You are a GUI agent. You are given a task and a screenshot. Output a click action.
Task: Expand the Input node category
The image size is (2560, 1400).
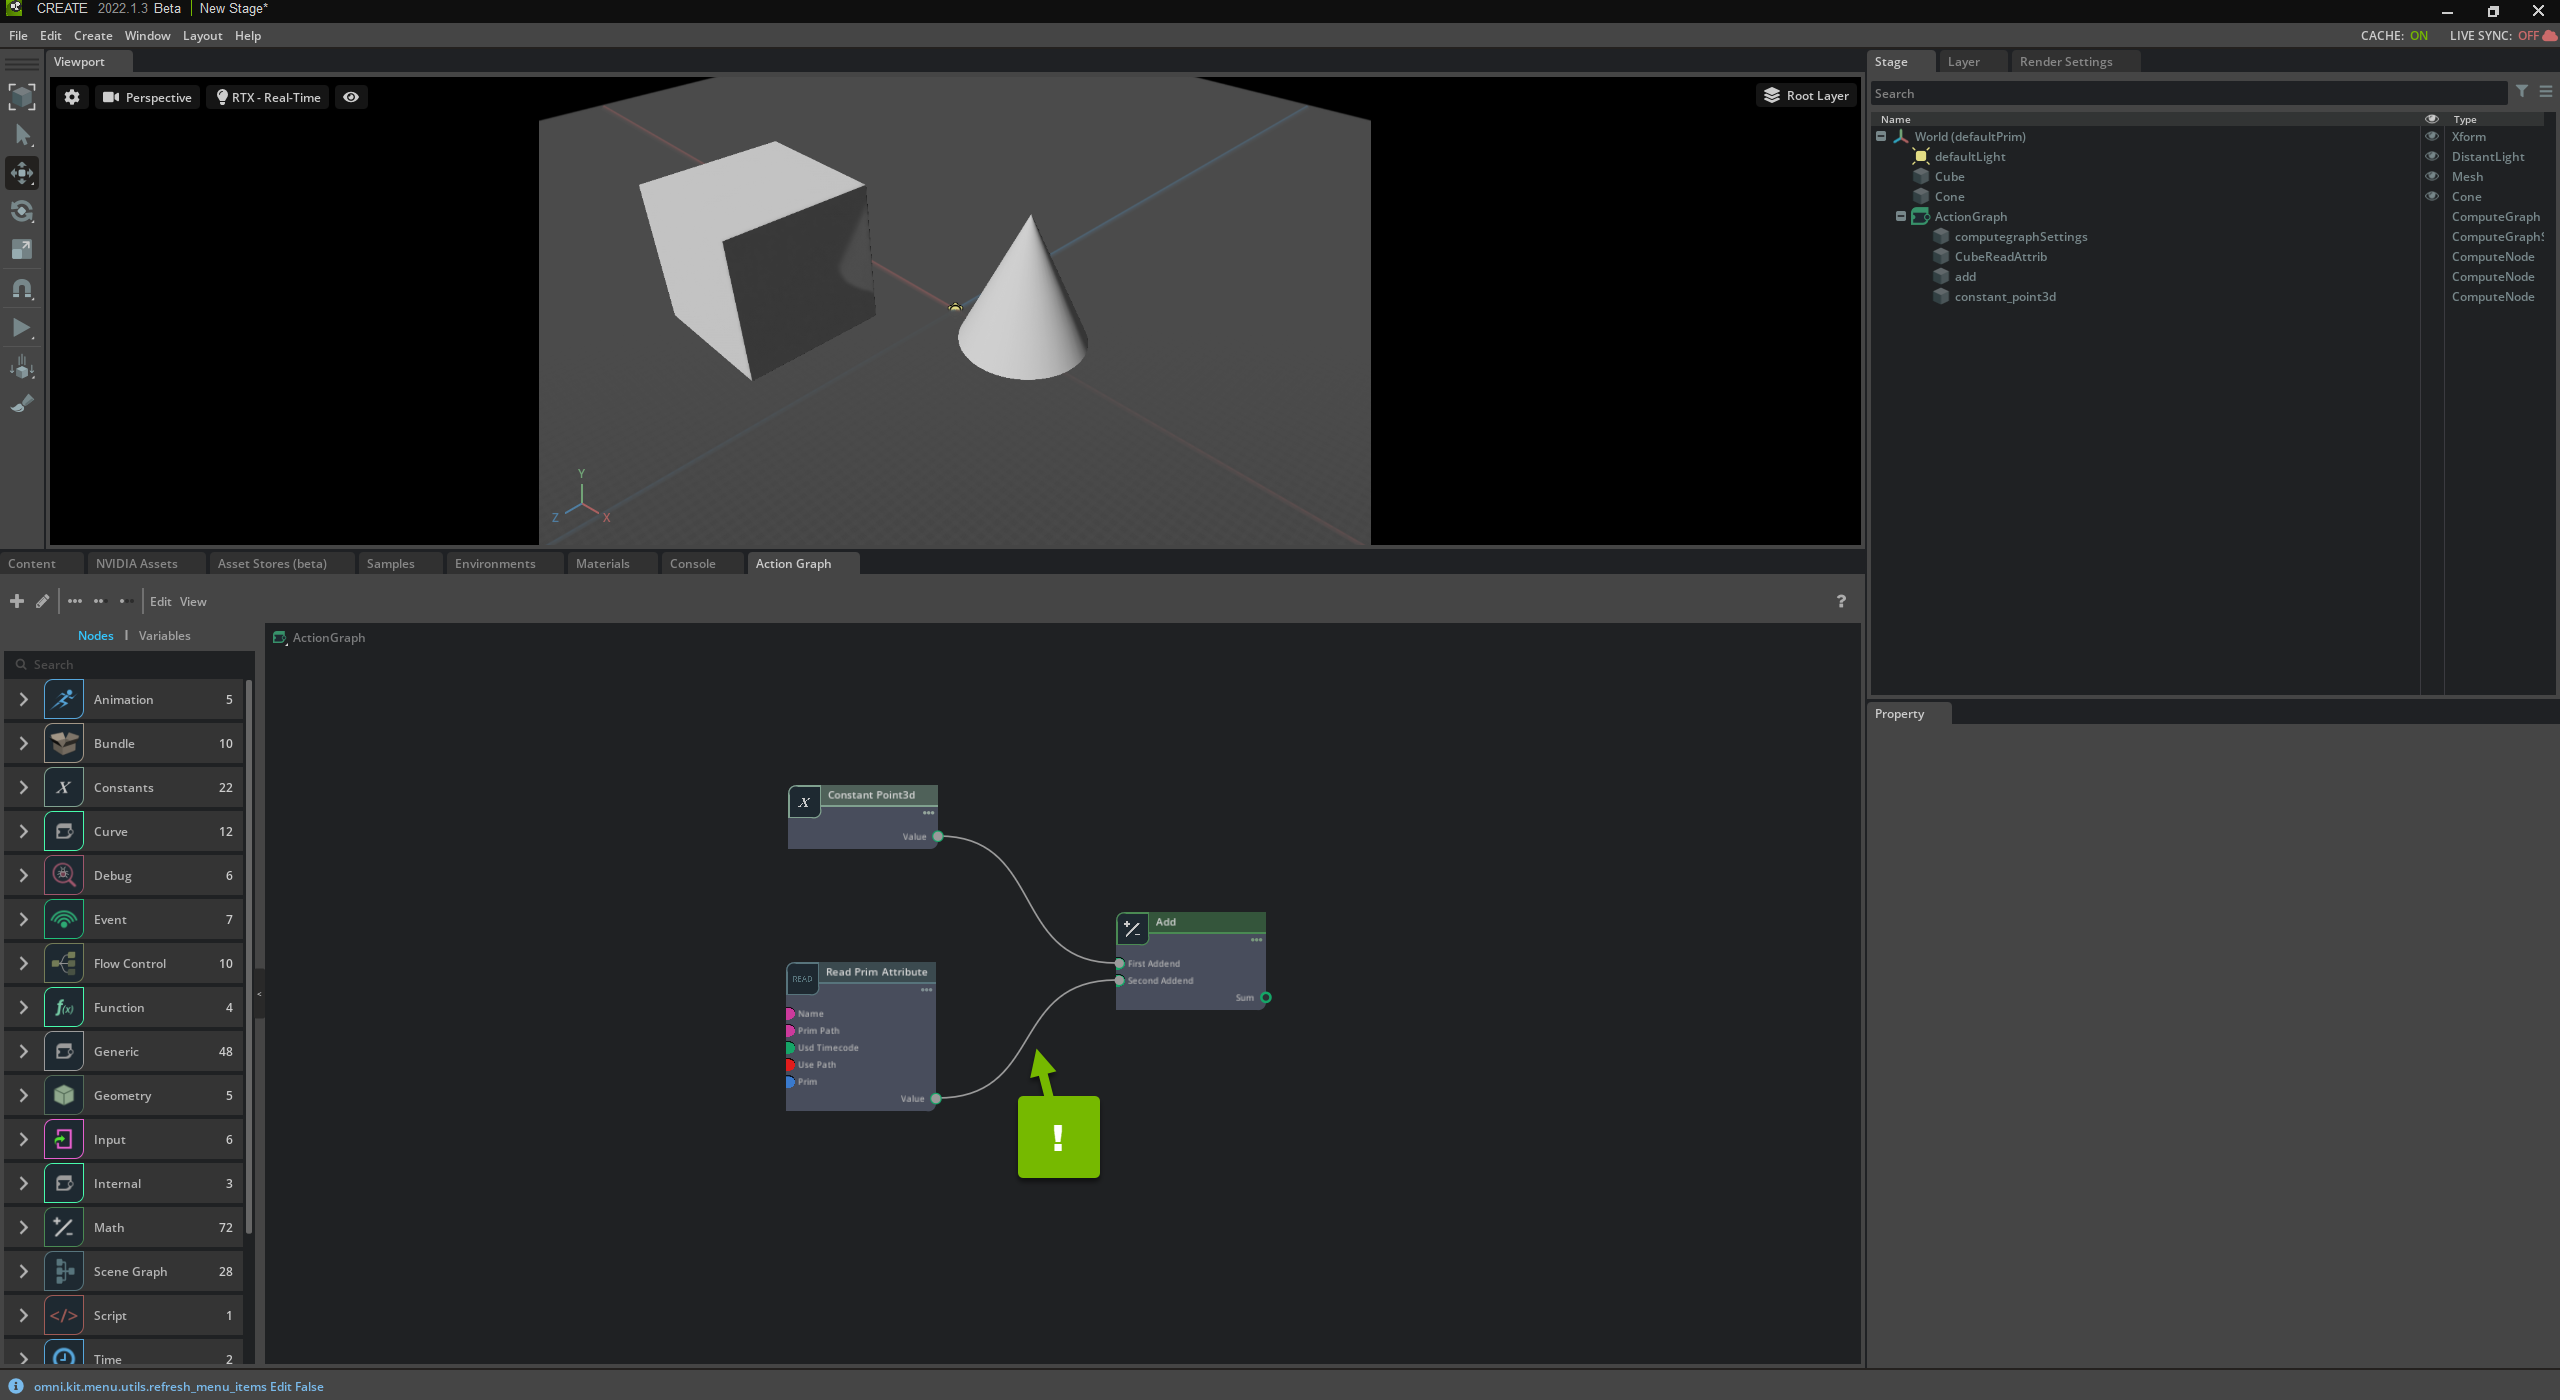[x=23, y=1139]
